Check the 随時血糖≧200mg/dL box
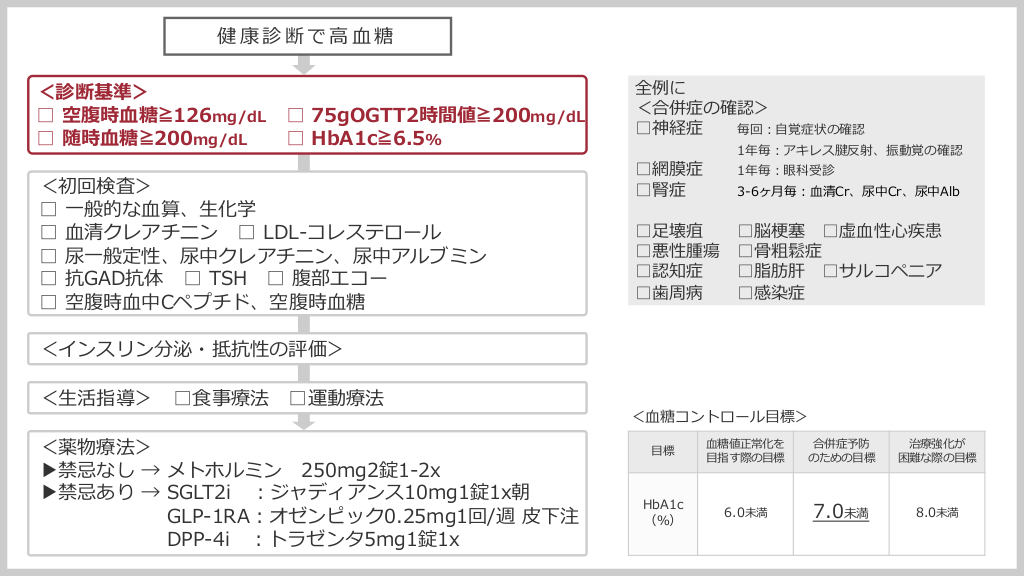Screen dimensions: 1024x576 [x=45, y=139]
